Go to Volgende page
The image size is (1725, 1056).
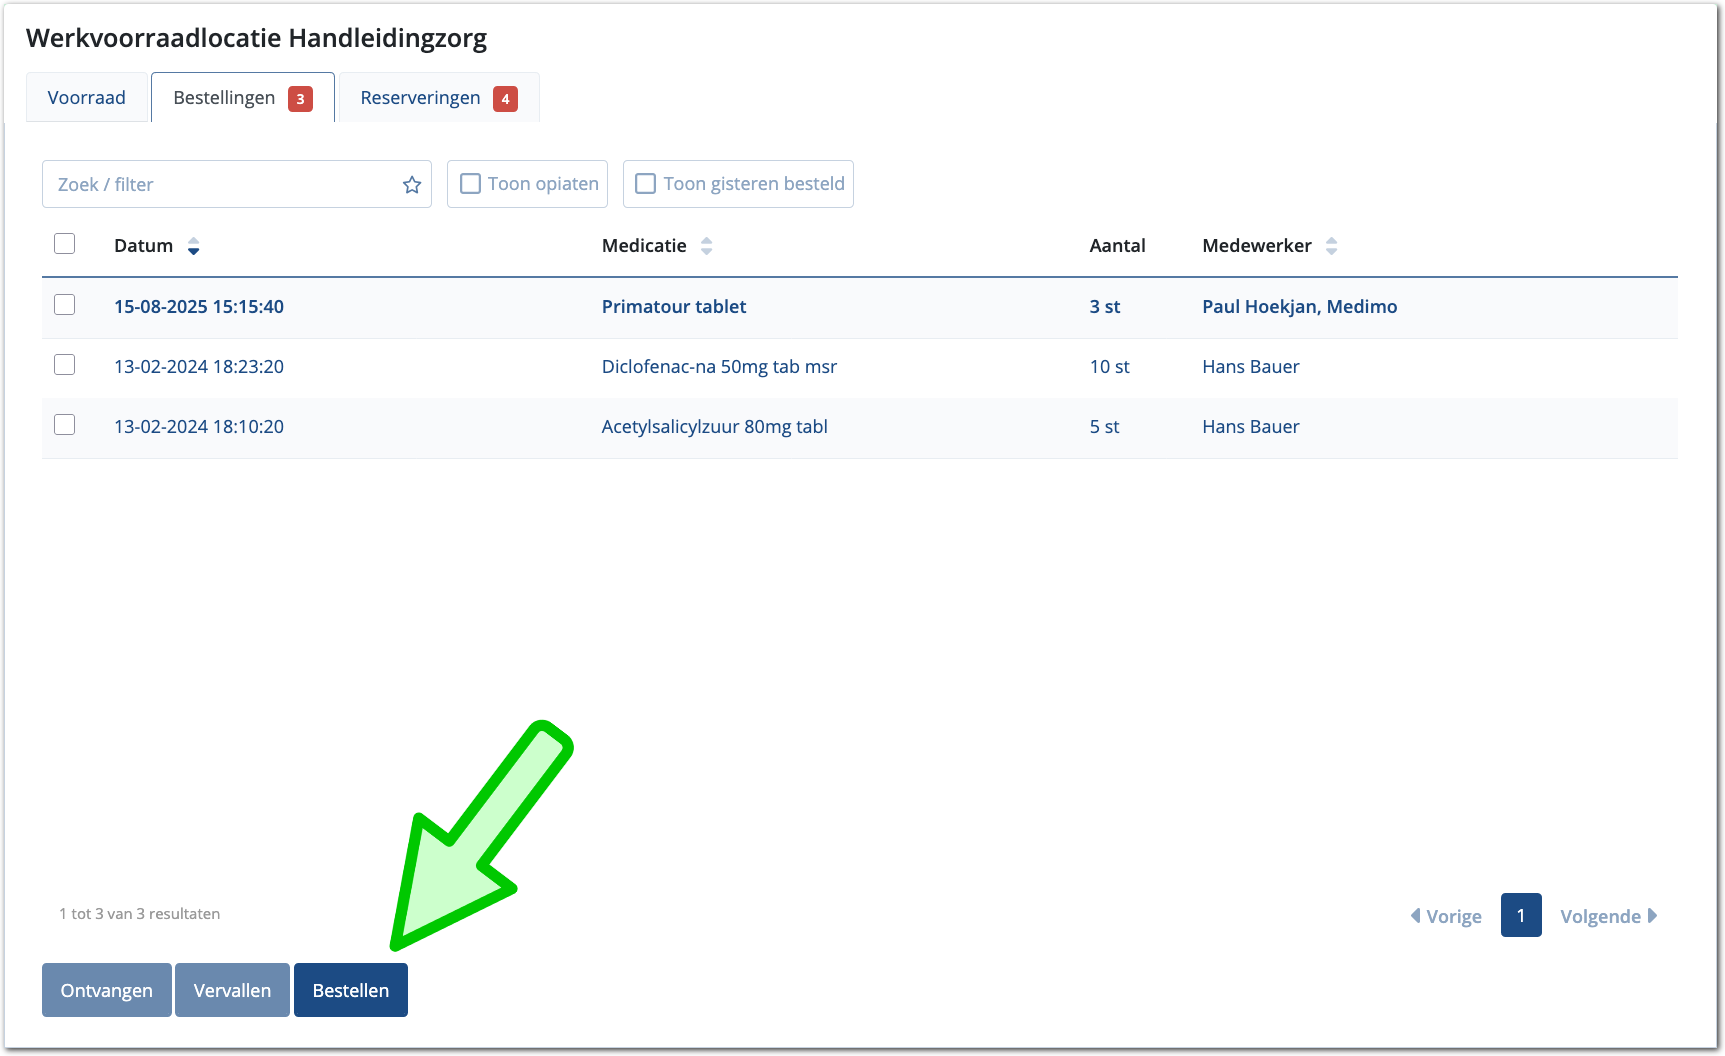pyautogui.click(x=1608, y=916)
